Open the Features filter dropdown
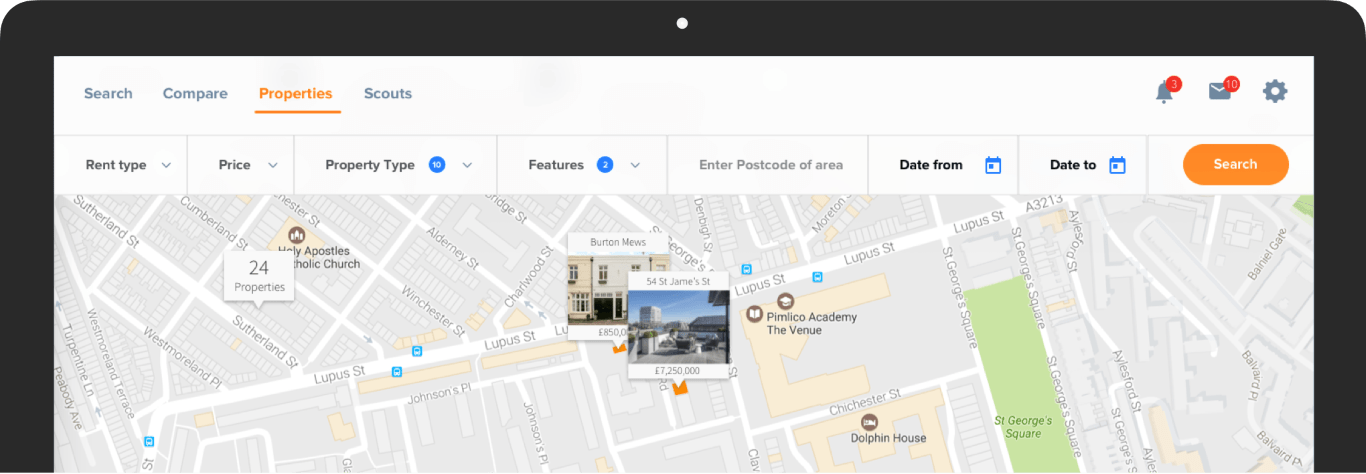This screenshot has width=1366, height=474. click(583, 165)
